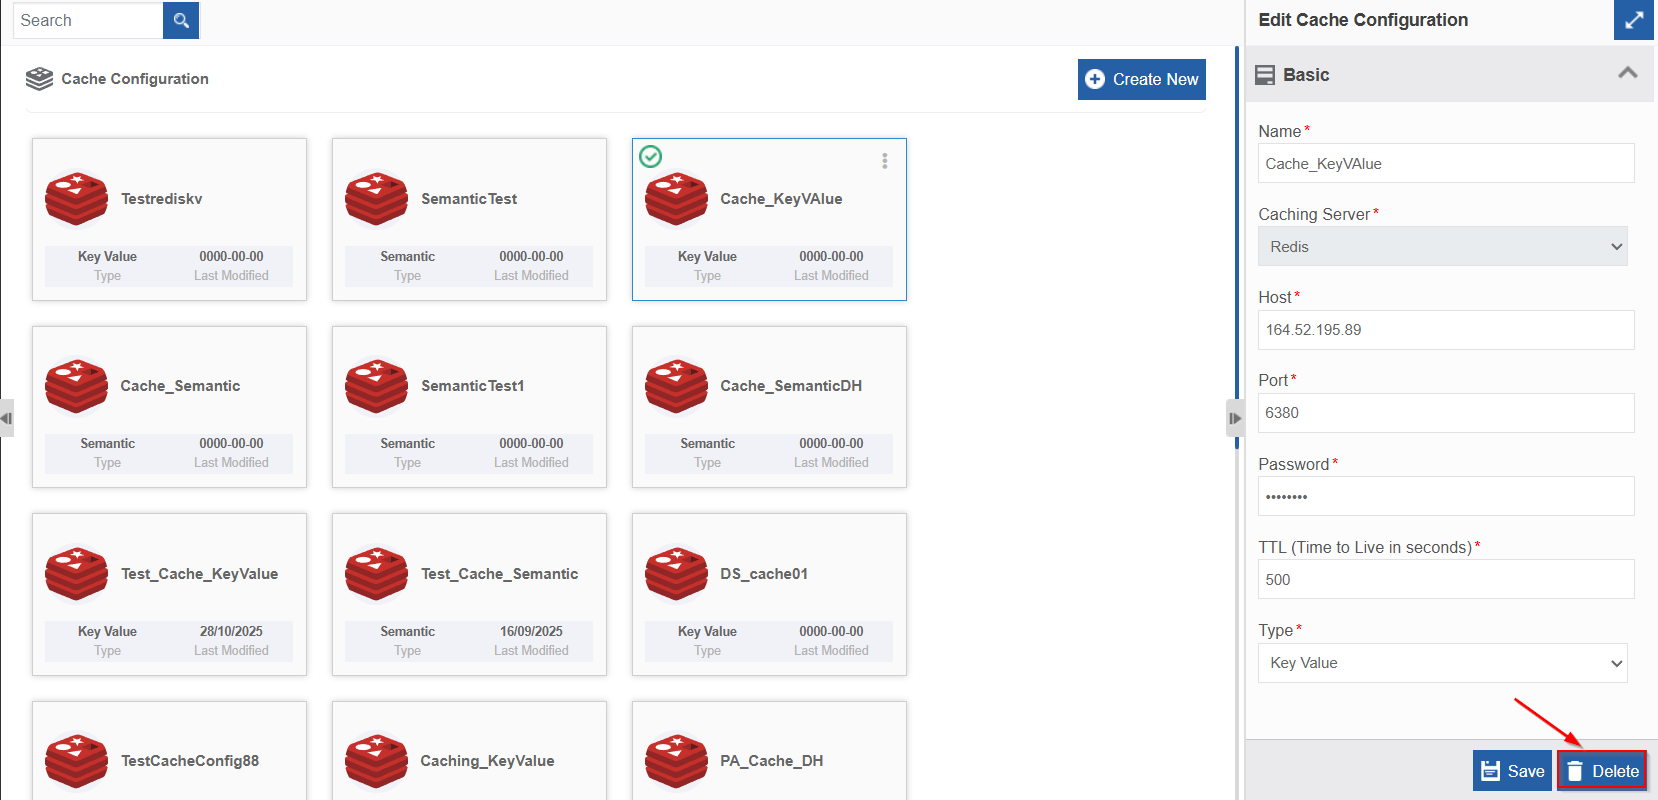The image size is (1658, 800).
Task: Click the Basic section server icon
Action: coord(1265,75)
